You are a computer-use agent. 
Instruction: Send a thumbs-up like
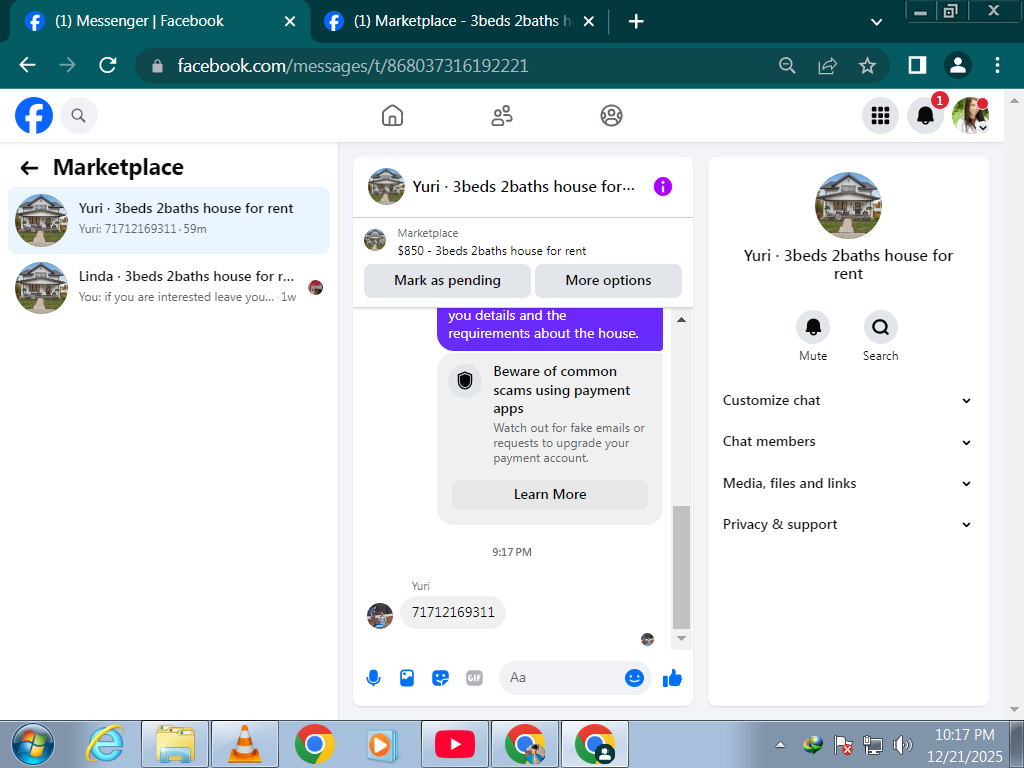672,678
